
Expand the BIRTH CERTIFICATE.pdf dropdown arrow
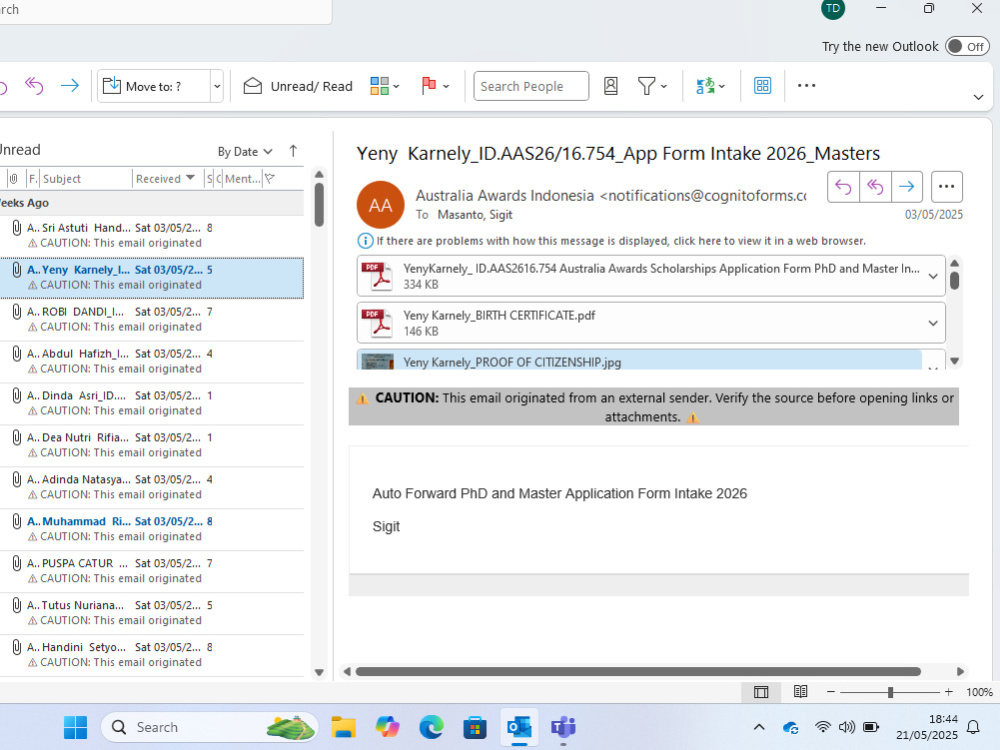click(933, 323)
